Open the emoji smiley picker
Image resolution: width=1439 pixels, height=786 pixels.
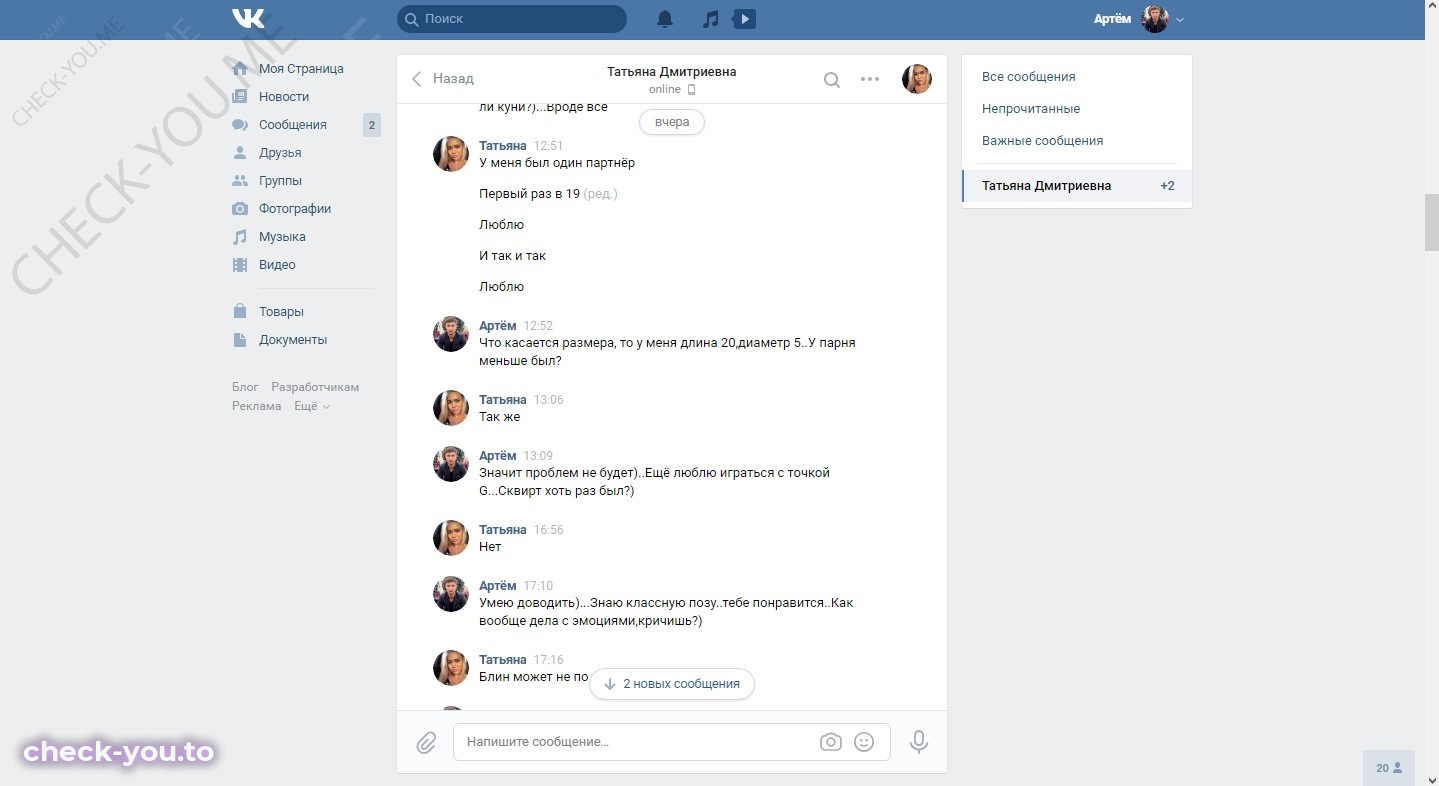864,742
